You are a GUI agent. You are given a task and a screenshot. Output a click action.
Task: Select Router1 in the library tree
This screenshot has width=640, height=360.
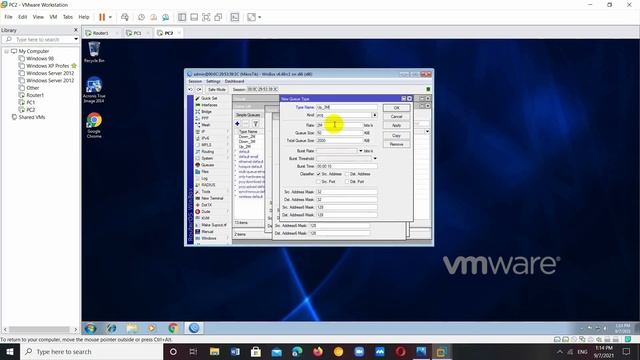(x=35, y=95)
